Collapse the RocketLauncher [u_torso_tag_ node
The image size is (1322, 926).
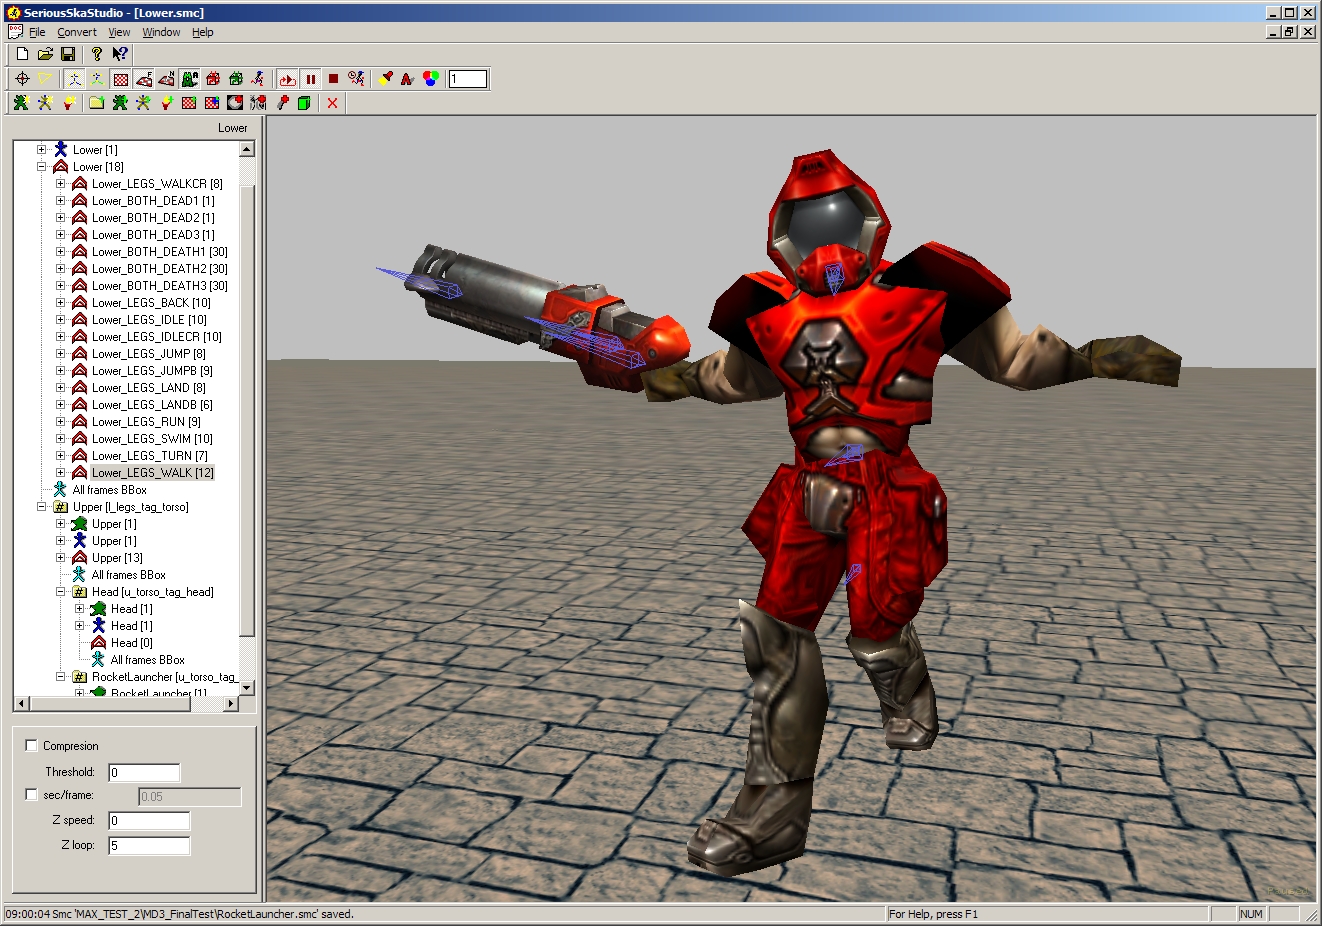tap(61, 677)
